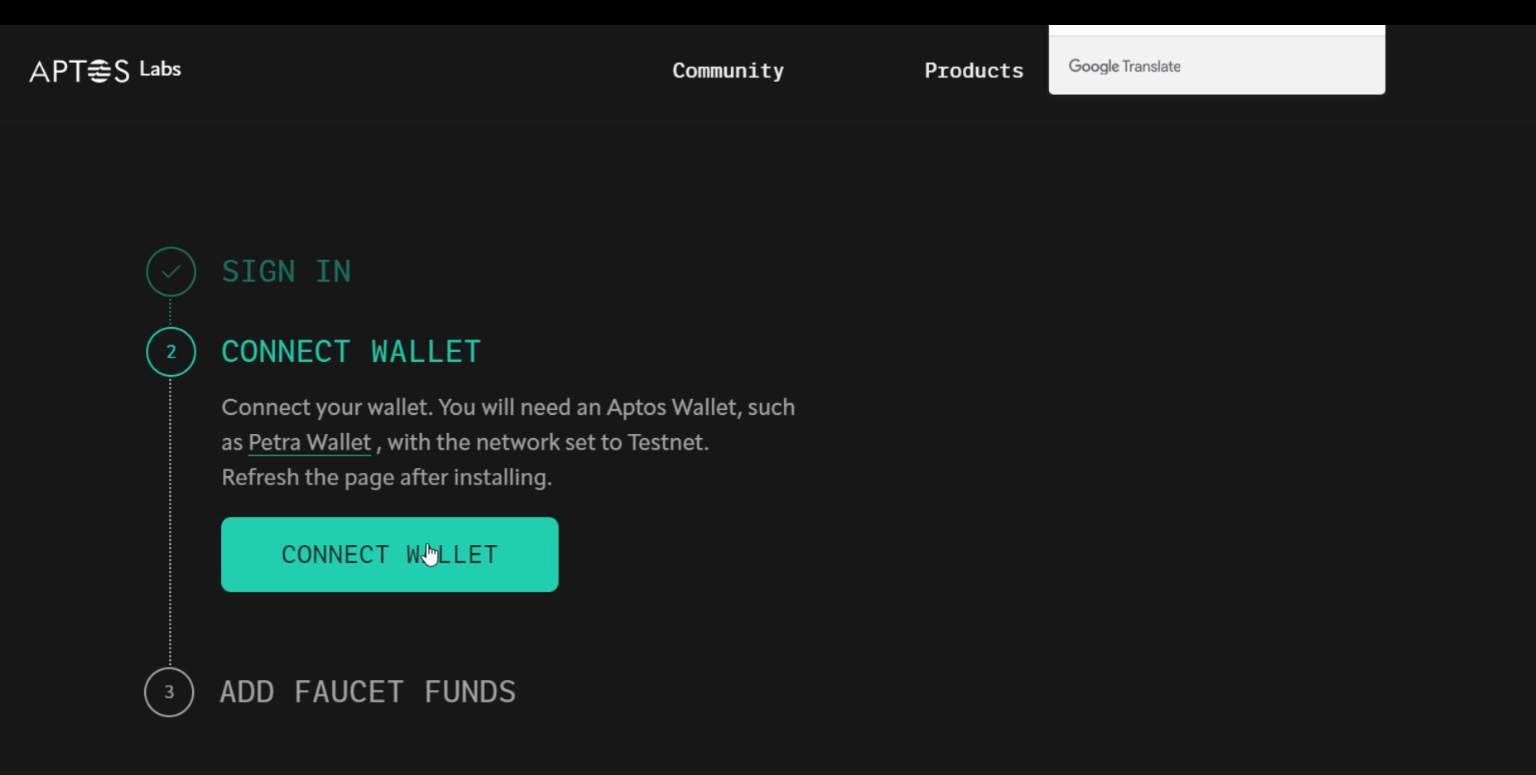Select the SIGN IN step heading
Image resolution: width=1536 pixels, height=775 pixels.
pos(286,271)
